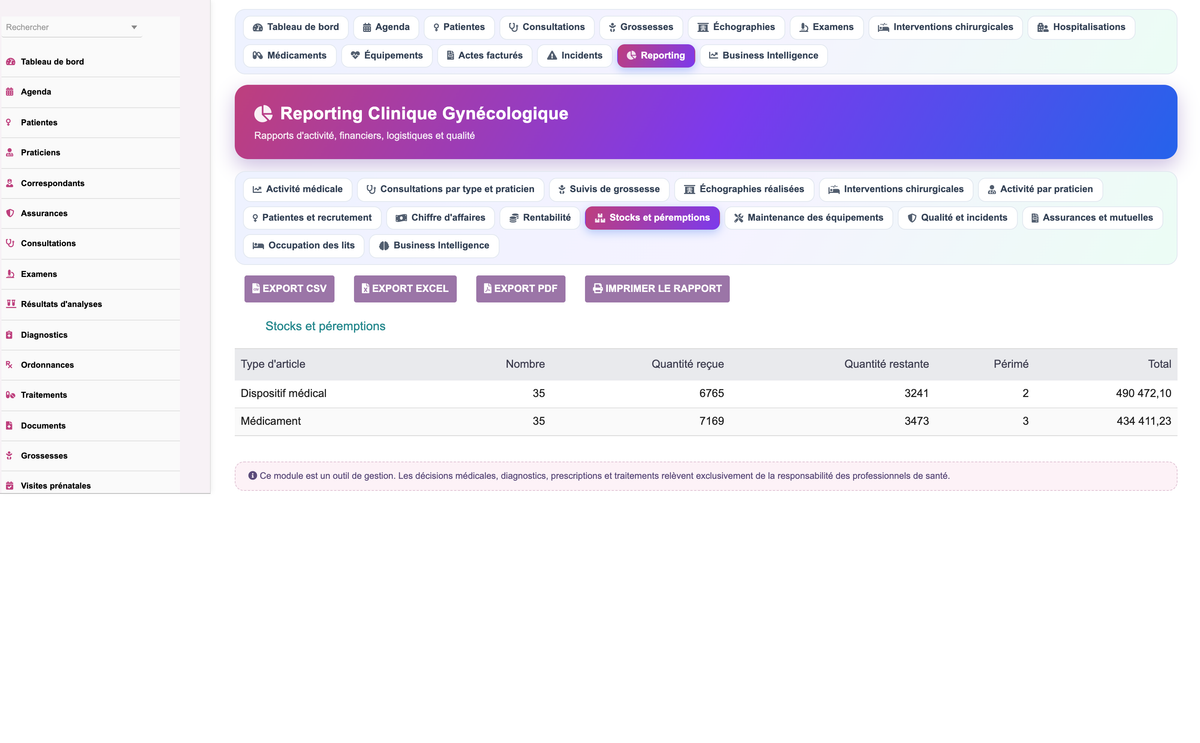Click Documents file icon in sidebar
Viewport: 1200px width, 743px height.
coord(10,426)
